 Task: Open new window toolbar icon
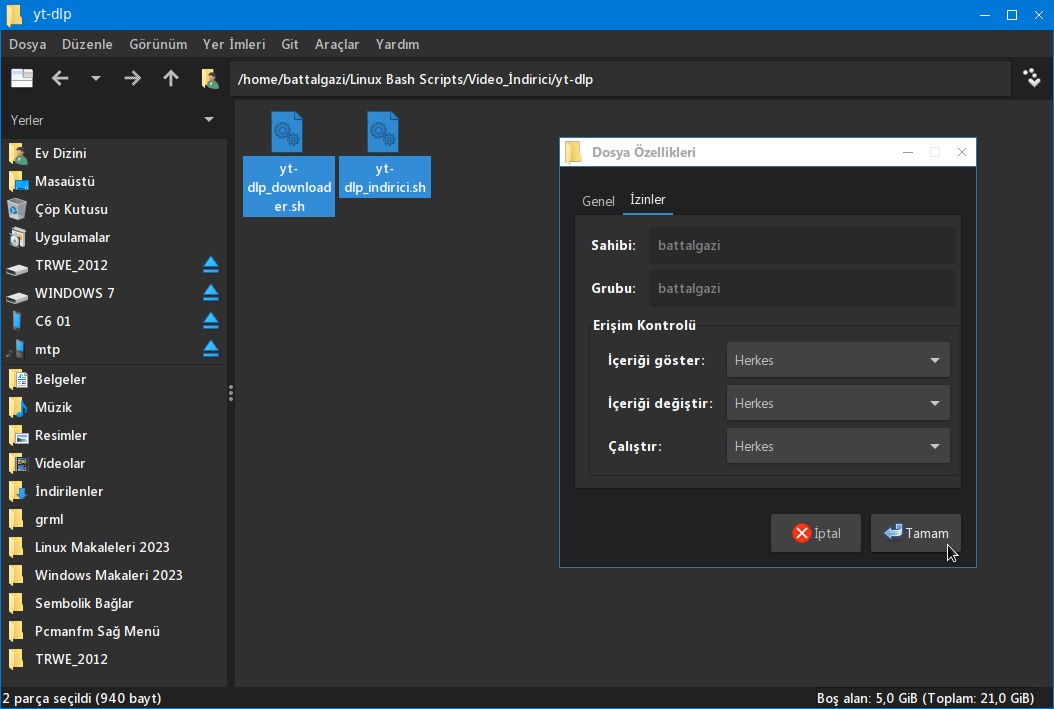22,79
